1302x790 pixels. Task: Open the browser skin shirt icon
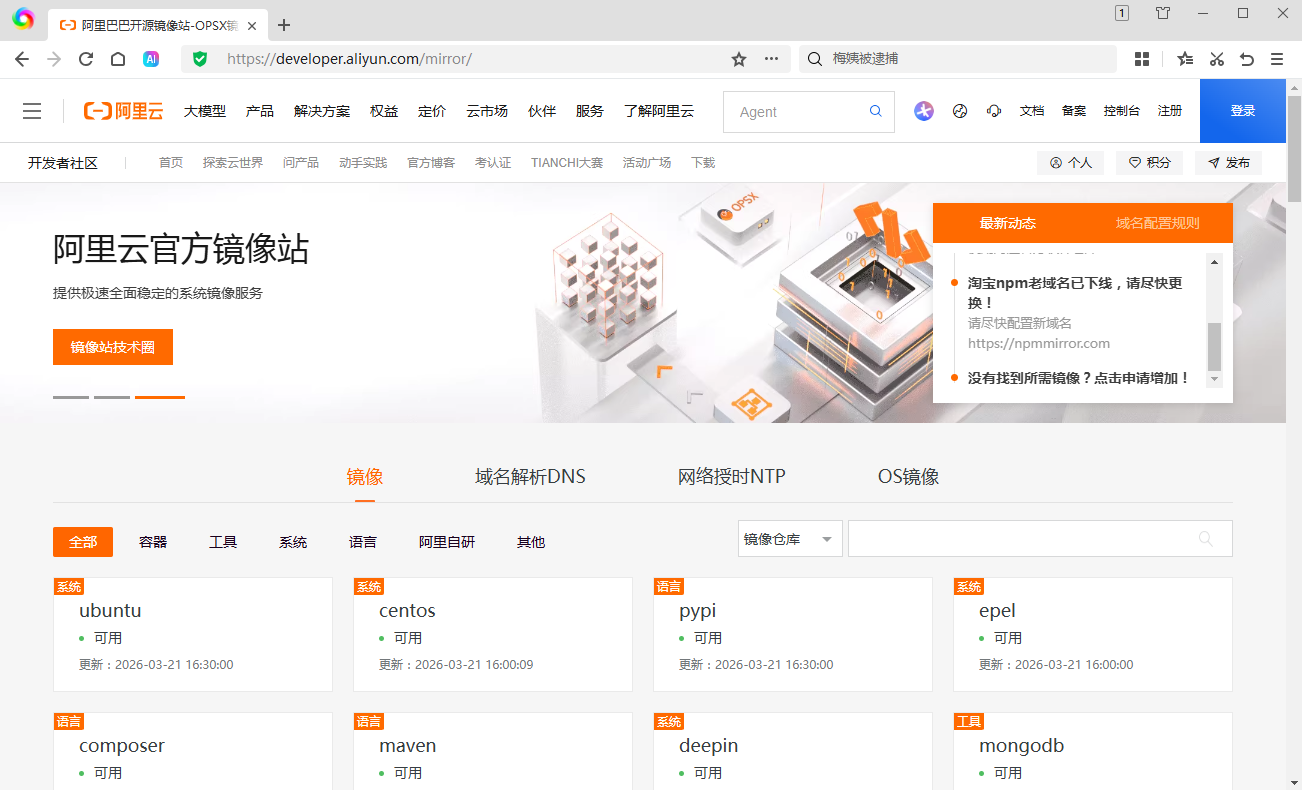point(1163,13)
